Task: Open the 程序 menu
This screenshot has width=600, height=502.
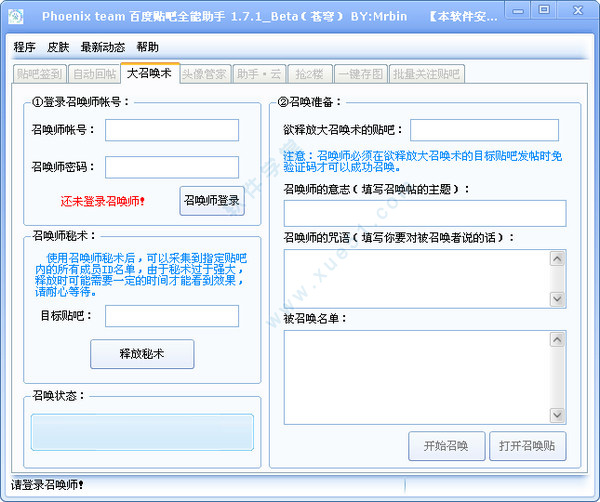Action: [x=24, y=47]
